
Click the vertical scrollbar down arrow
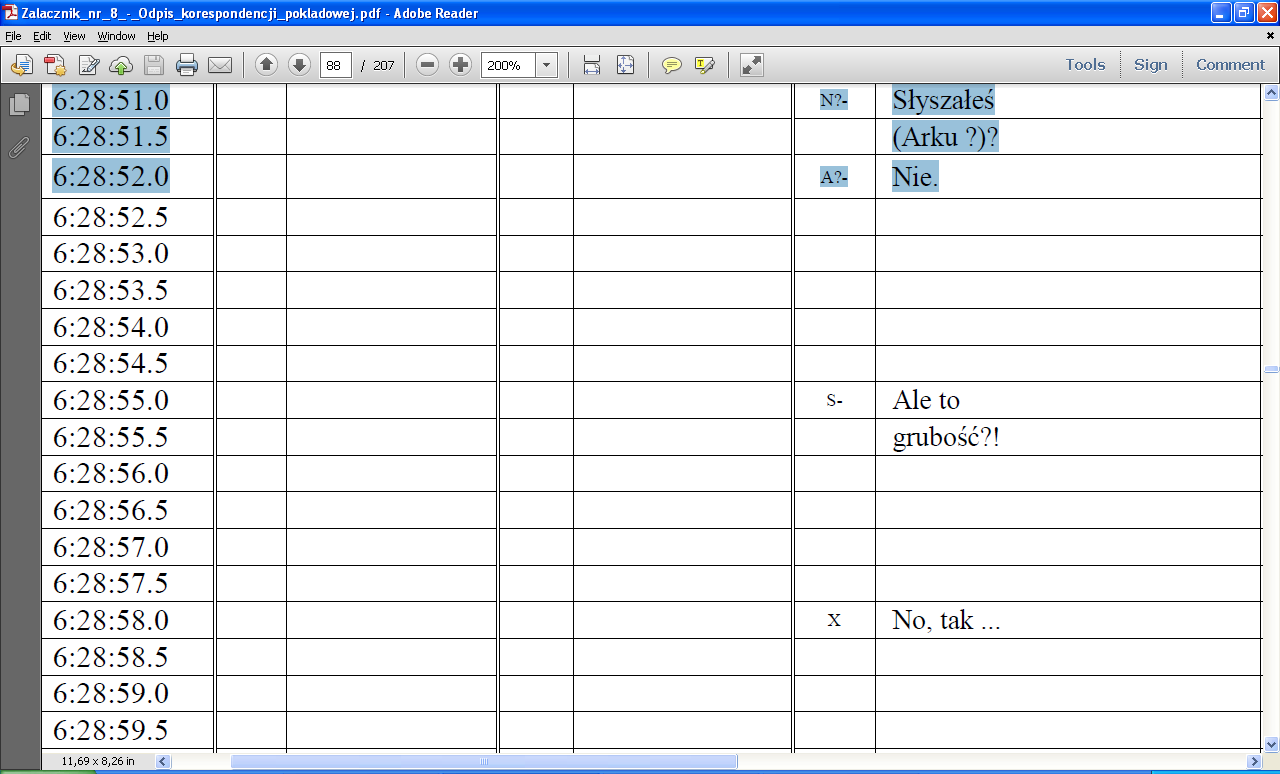pyautogui.click(x=1271, y=744)
